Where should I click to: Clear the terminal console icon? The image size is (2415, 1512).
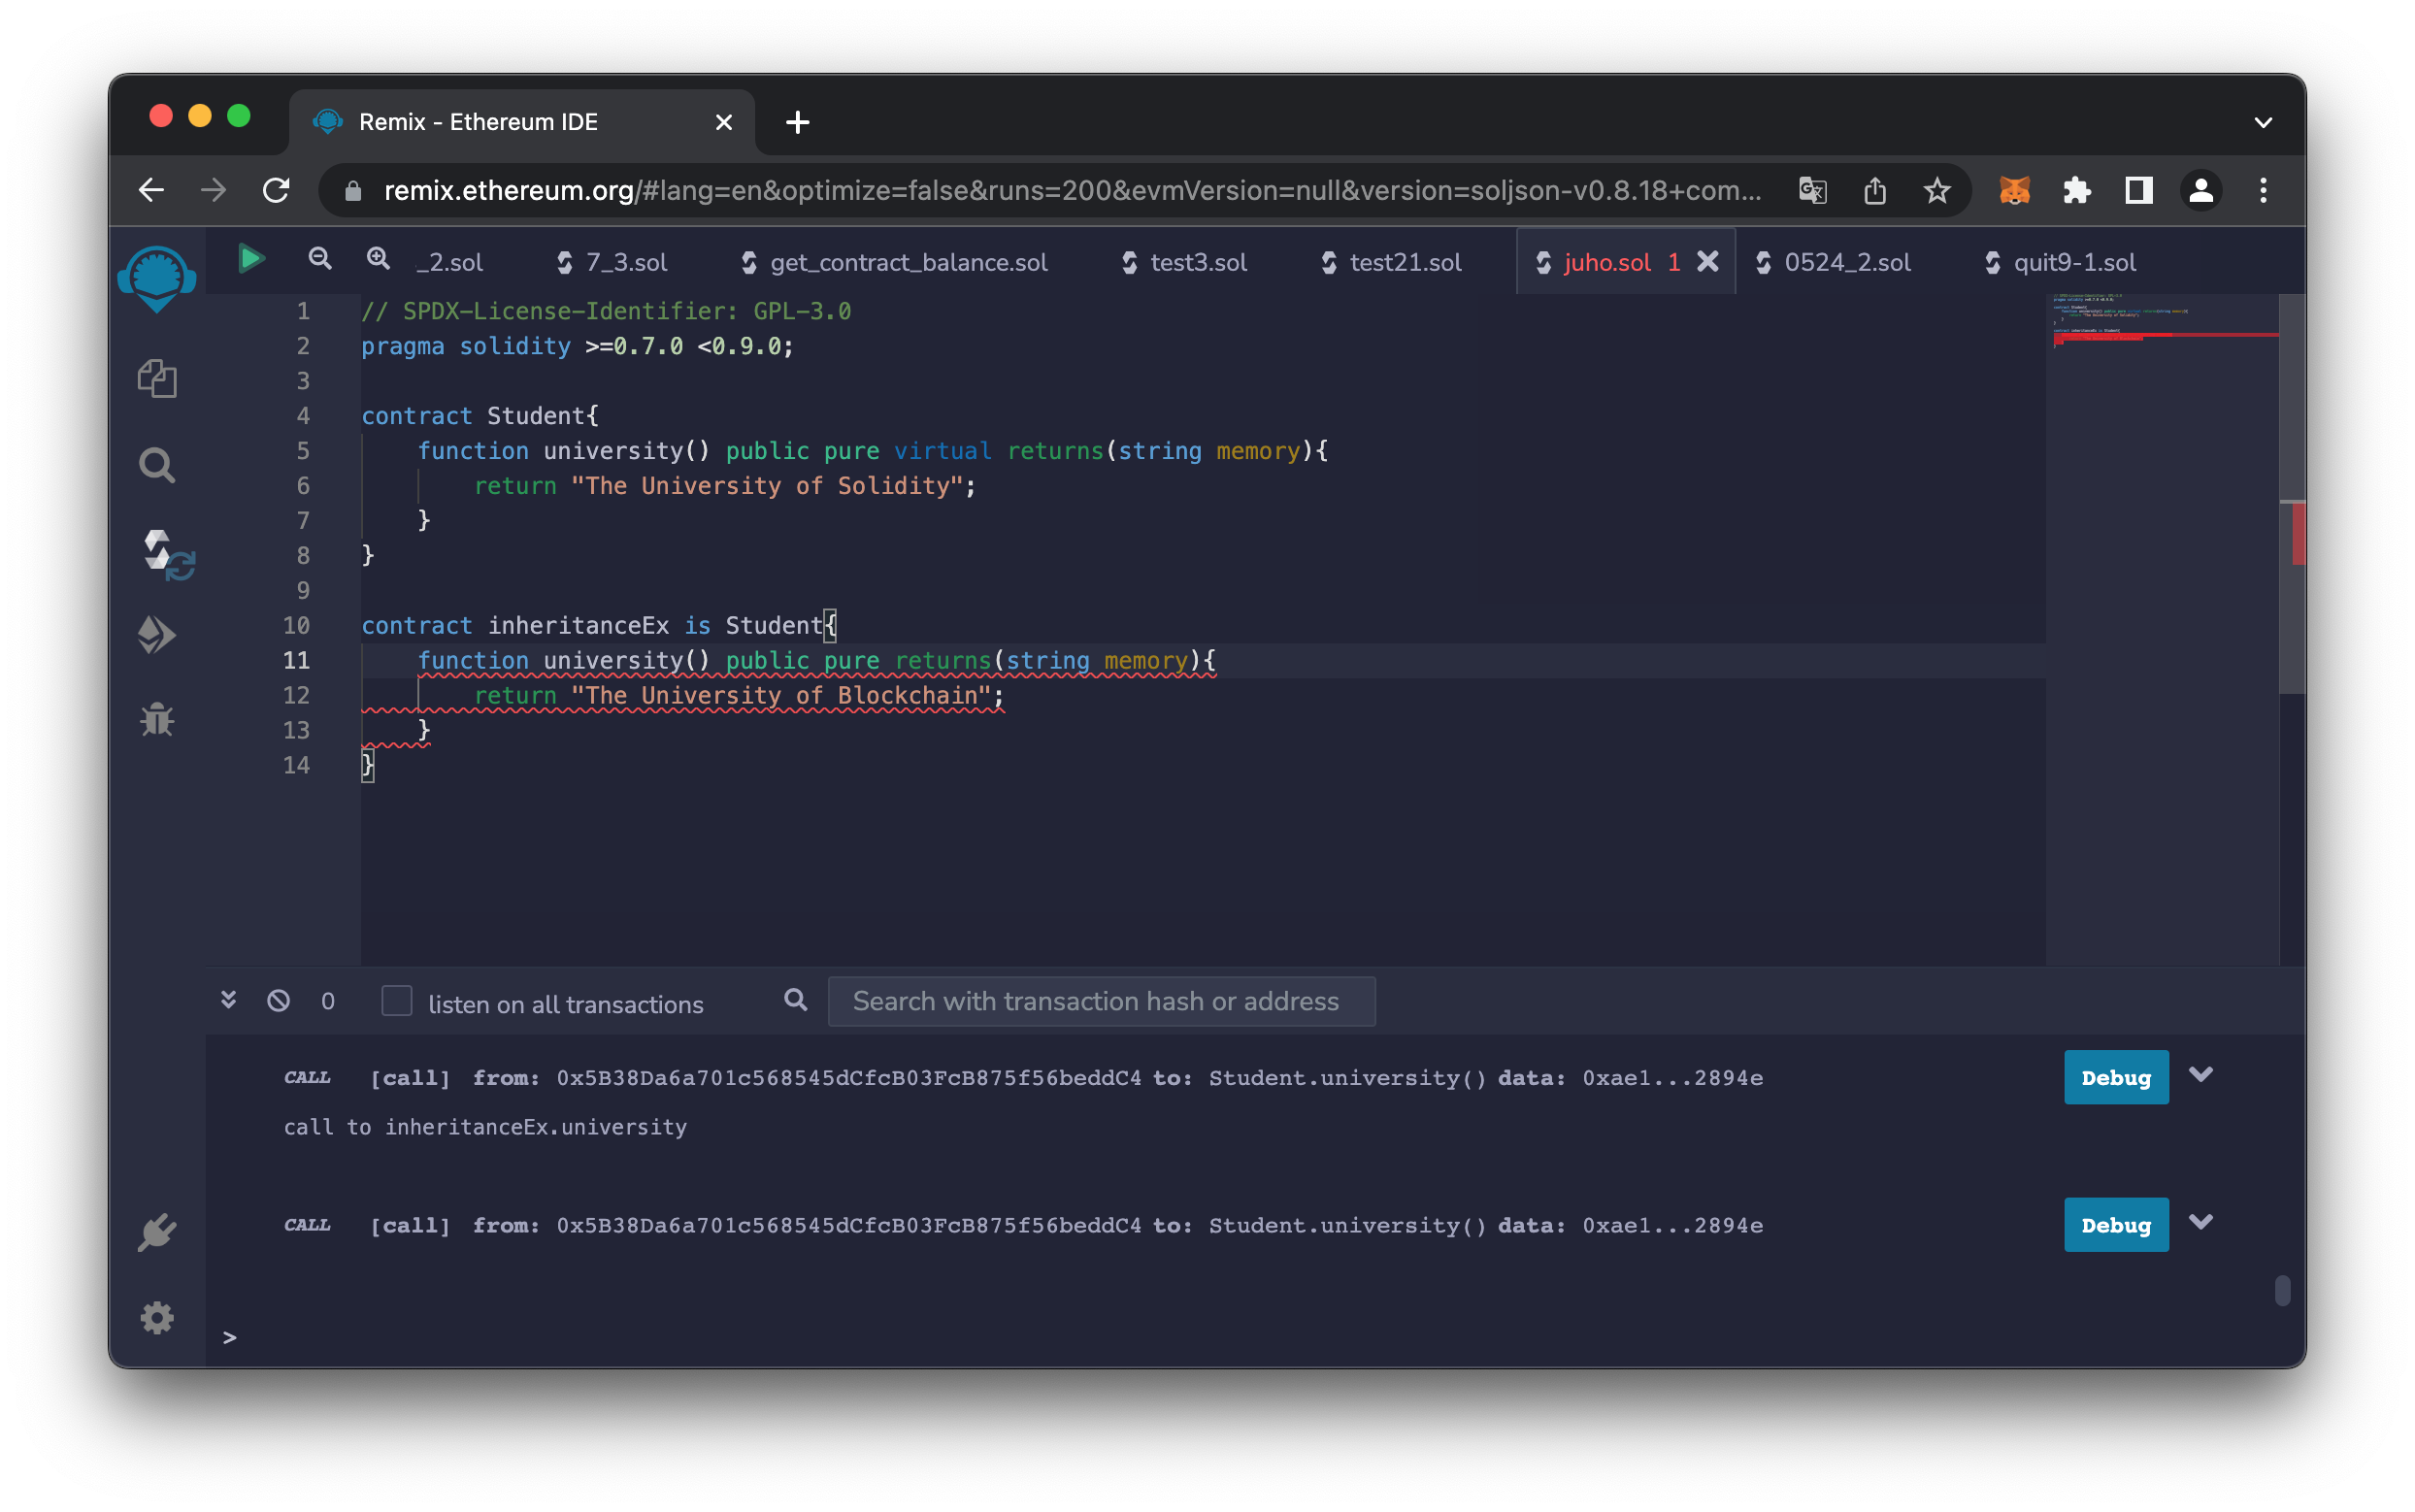[x=279, y=1001]
